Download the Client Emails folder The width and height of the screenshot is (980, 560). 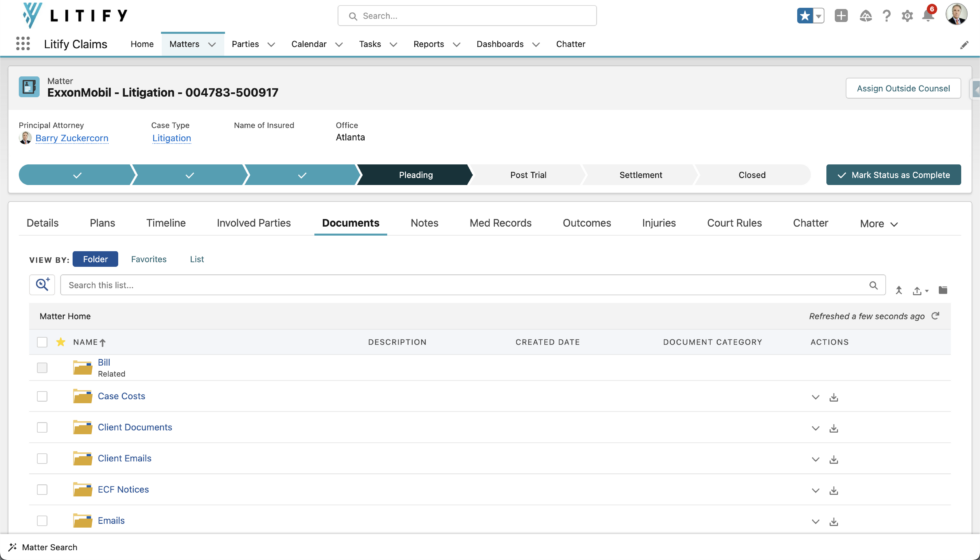tap(834, 460)
